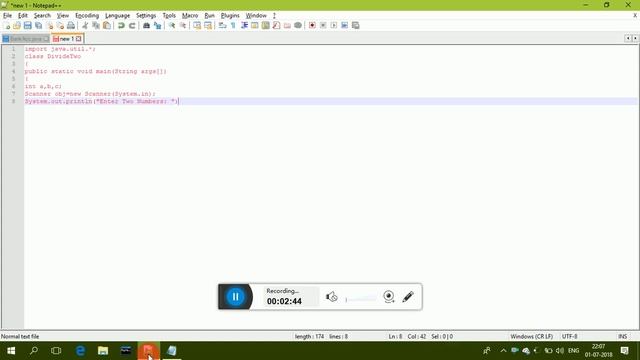Viewport: 640px width, 360px height.
Task: Launch Microsoft Edge from the taskbar
Action: click(x=80, y=351)
